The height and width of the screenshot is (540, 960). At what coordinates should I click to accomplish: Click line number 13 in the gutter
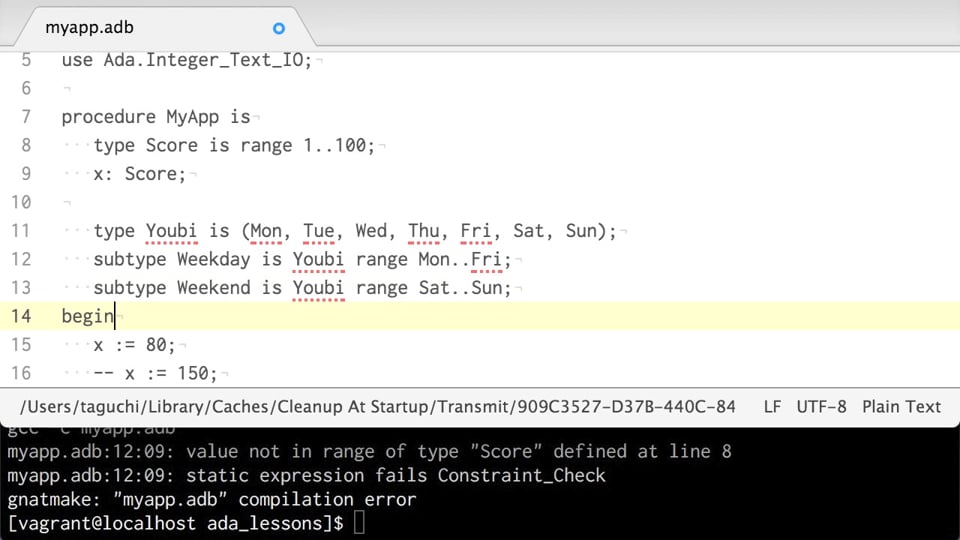tap(21, 288)
